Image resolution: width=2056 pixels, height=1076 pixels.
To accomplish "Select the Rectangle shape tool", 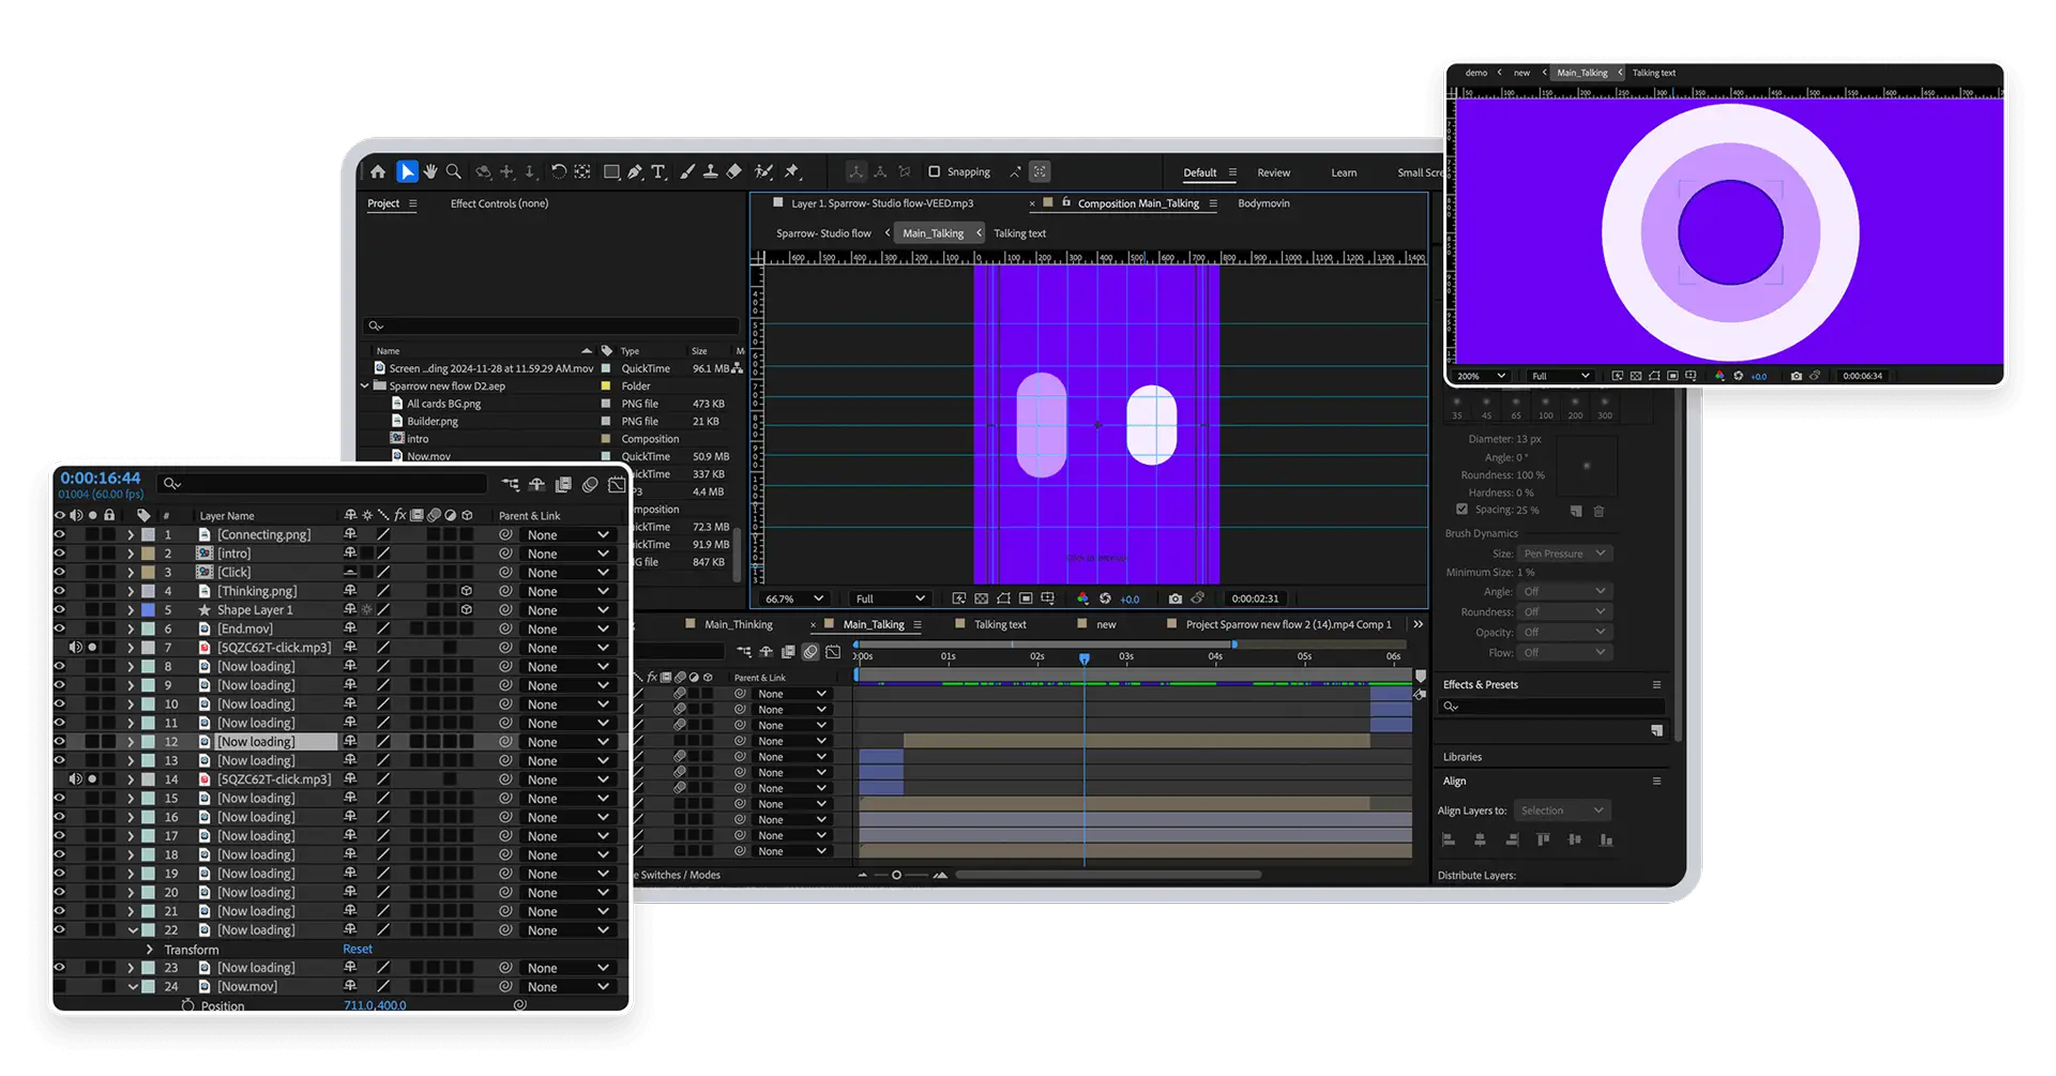I will pos(611,172).
